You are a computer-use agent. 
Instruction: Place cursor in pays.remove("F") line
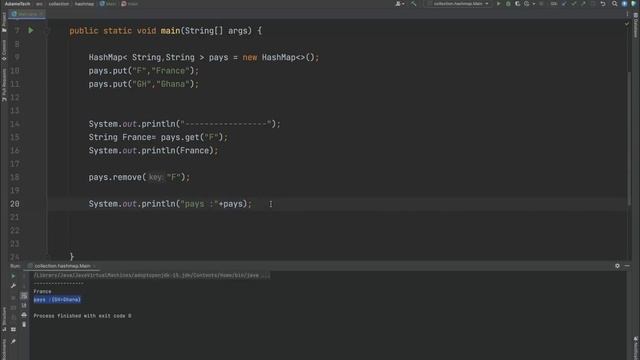(139, 177)
